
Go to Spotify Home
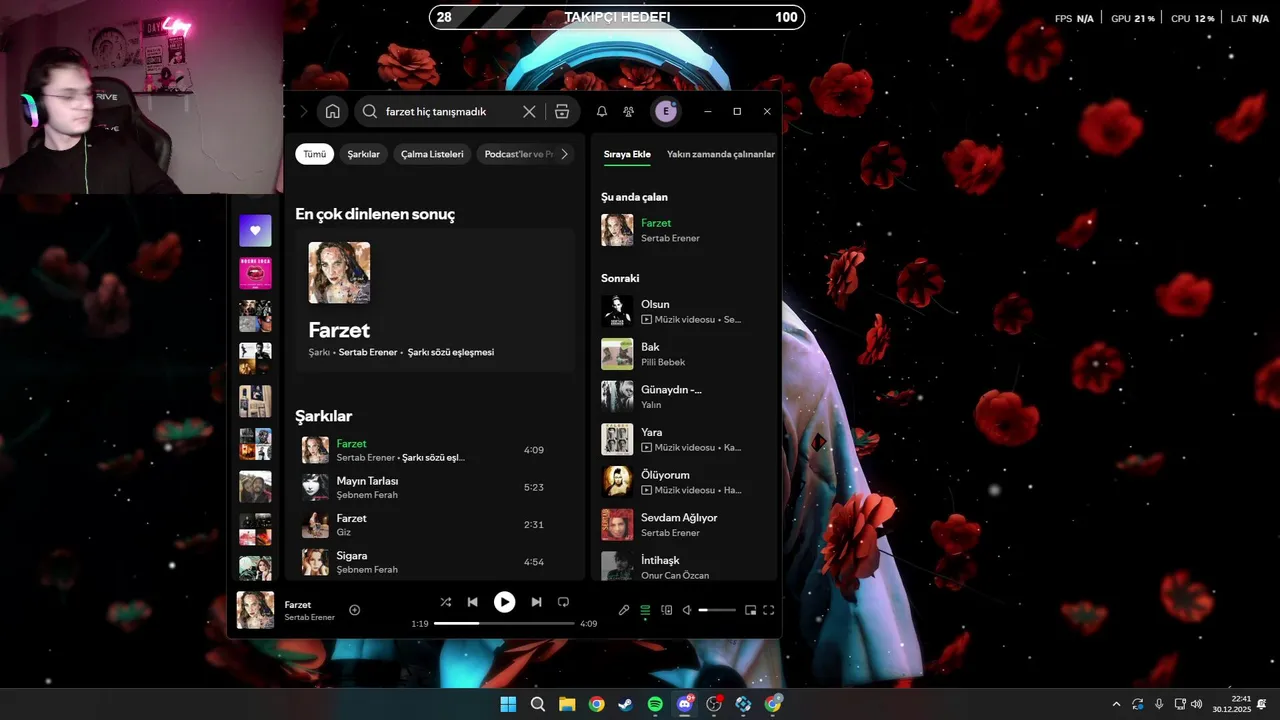pos(333,111)
